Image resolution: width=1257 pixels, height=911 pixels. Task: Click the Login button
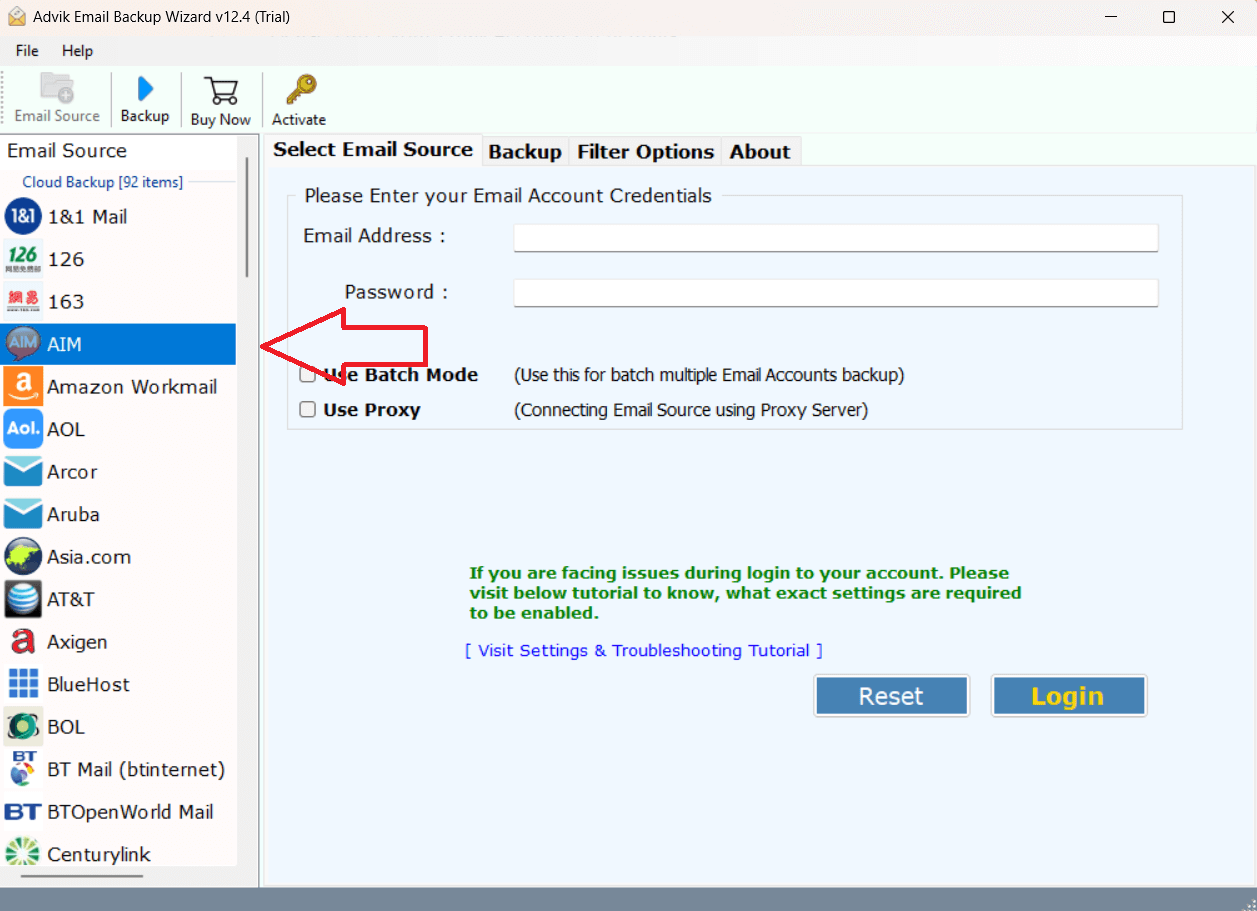(1068, 695)
